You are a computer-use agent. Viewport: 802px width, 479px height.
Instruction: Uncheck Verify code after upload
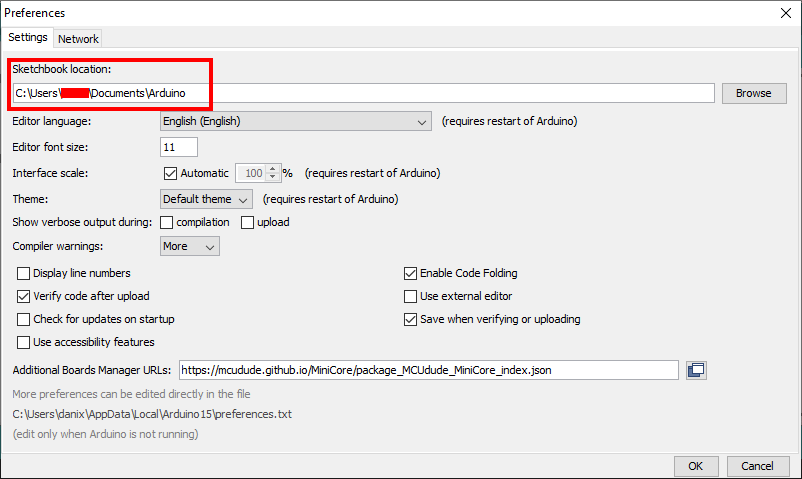tap(24, 296)
